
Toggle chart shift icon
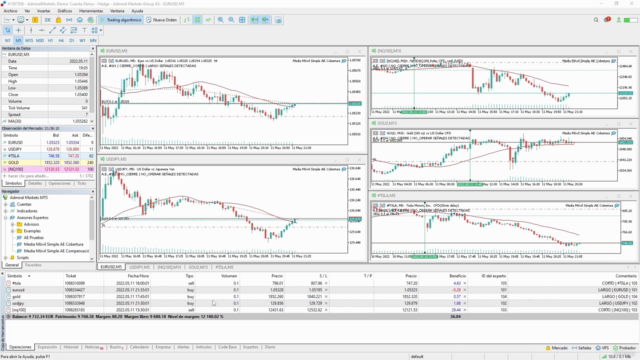click(x=265, y=20)
